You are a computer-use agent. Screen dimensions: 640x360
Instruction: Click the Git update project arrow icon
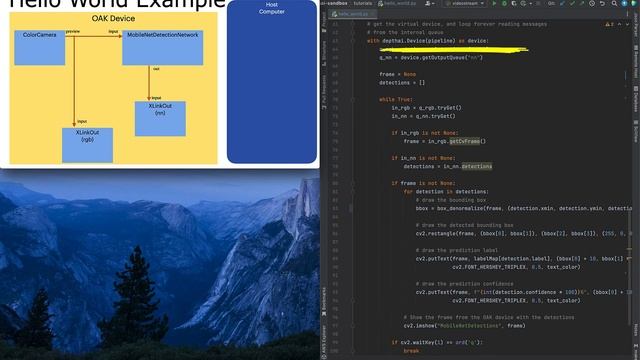click(562, 3)
